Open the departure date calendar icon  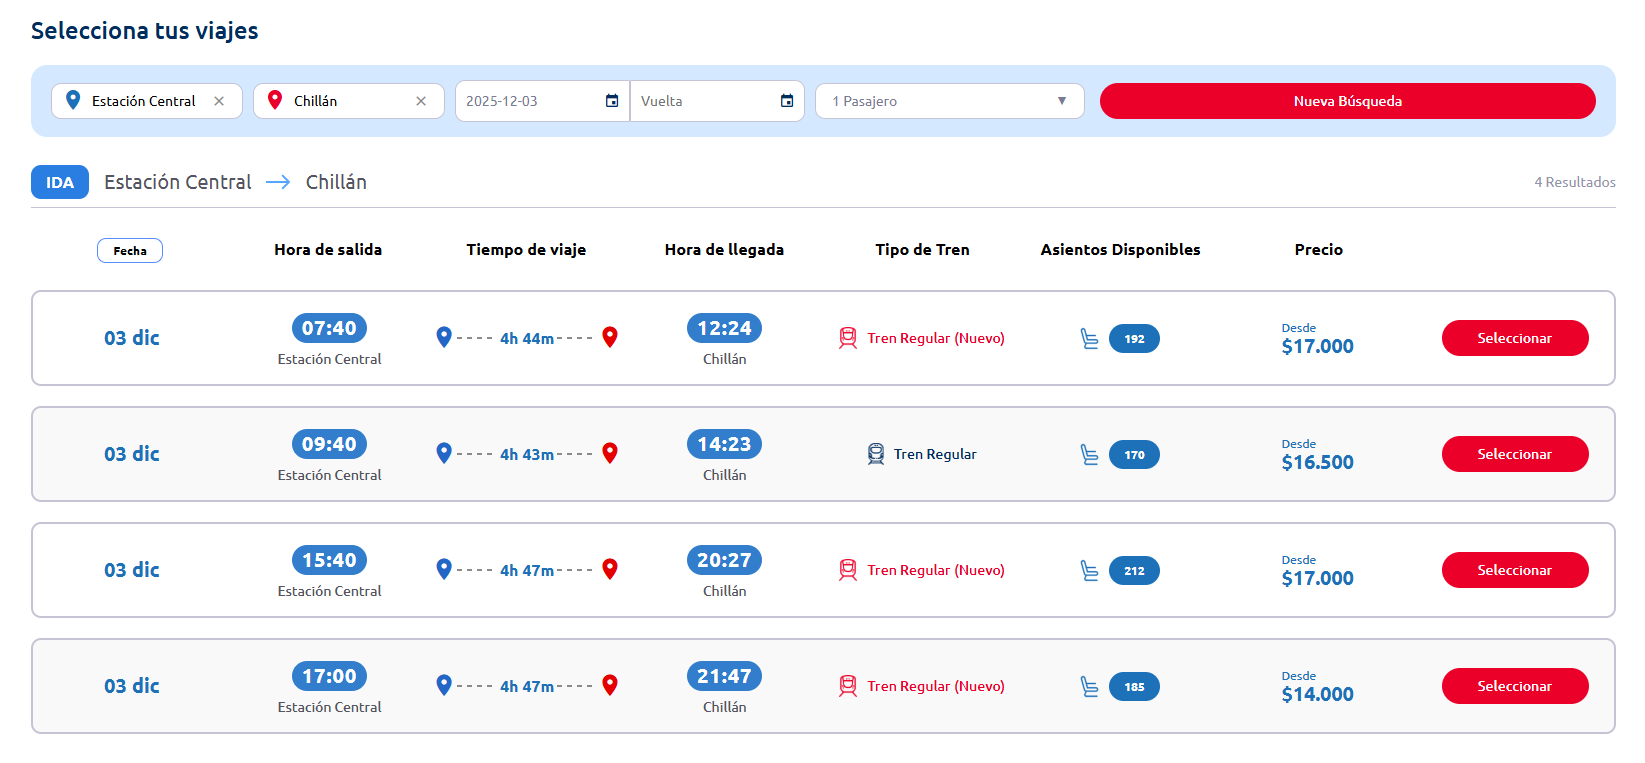pos(612,101)
